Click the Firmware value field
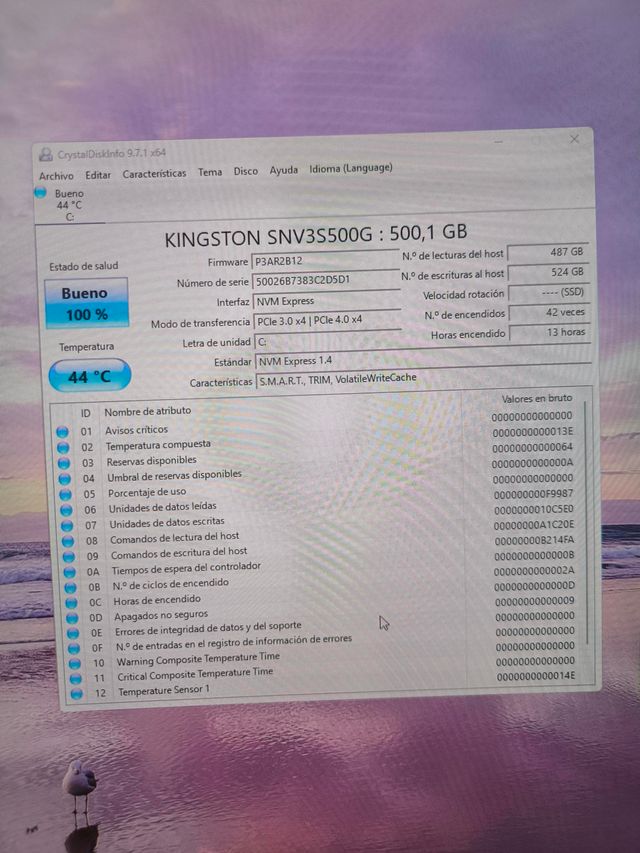 (x=324, y=261)
